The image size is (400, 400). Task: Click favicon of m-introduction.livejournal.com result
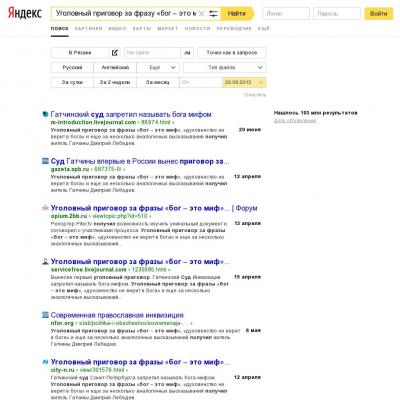(x=45, y=114)
